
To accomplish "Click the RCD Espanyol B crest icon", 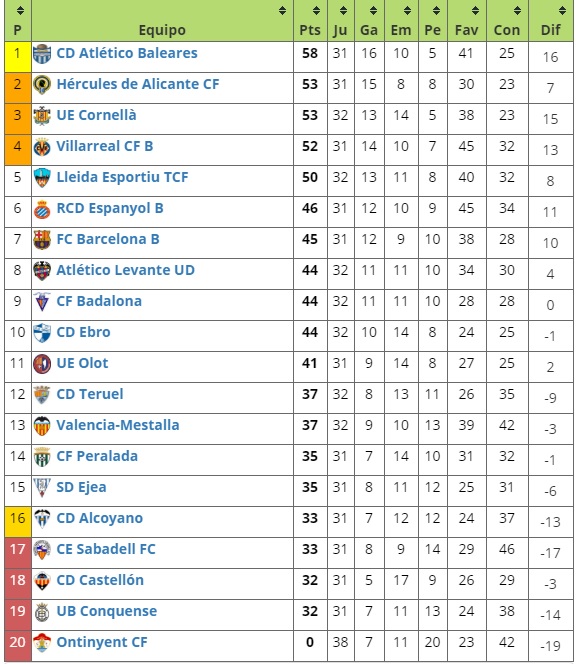I will [x=42, y=209].
